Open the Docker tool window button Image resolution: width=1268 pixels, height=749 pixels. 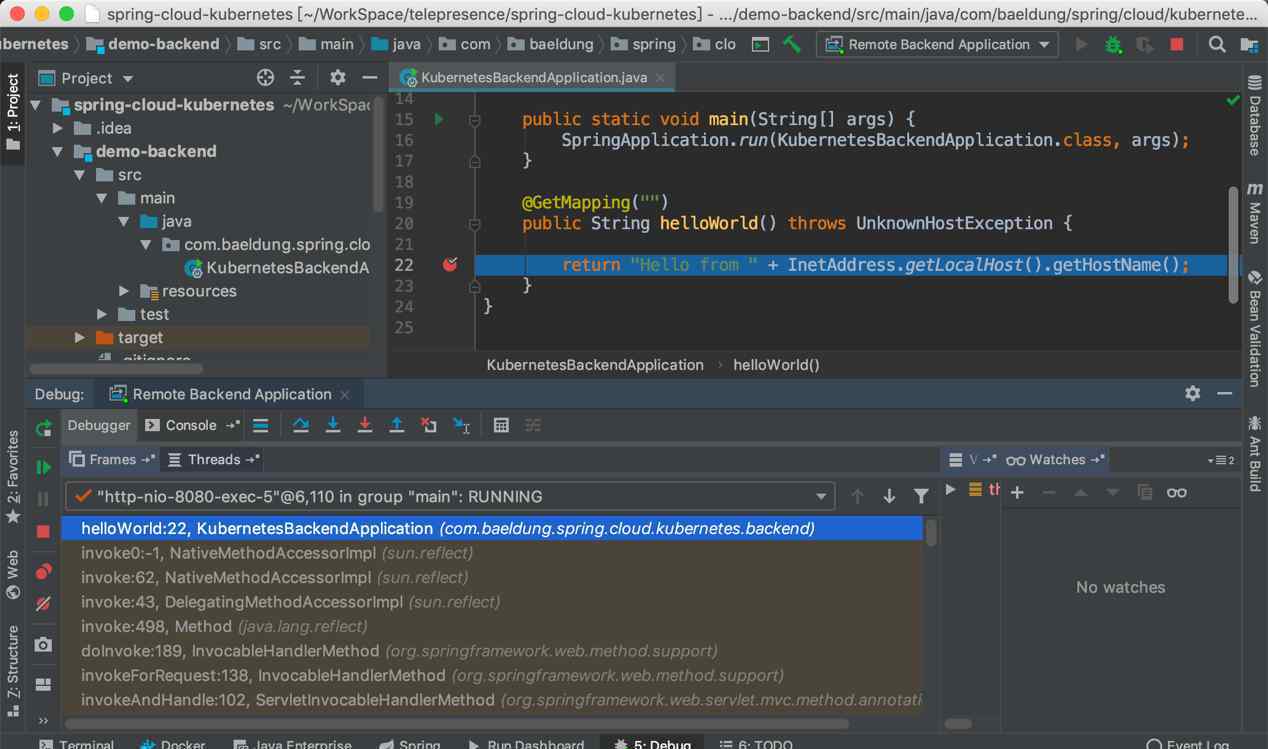(x=173, y=744)
